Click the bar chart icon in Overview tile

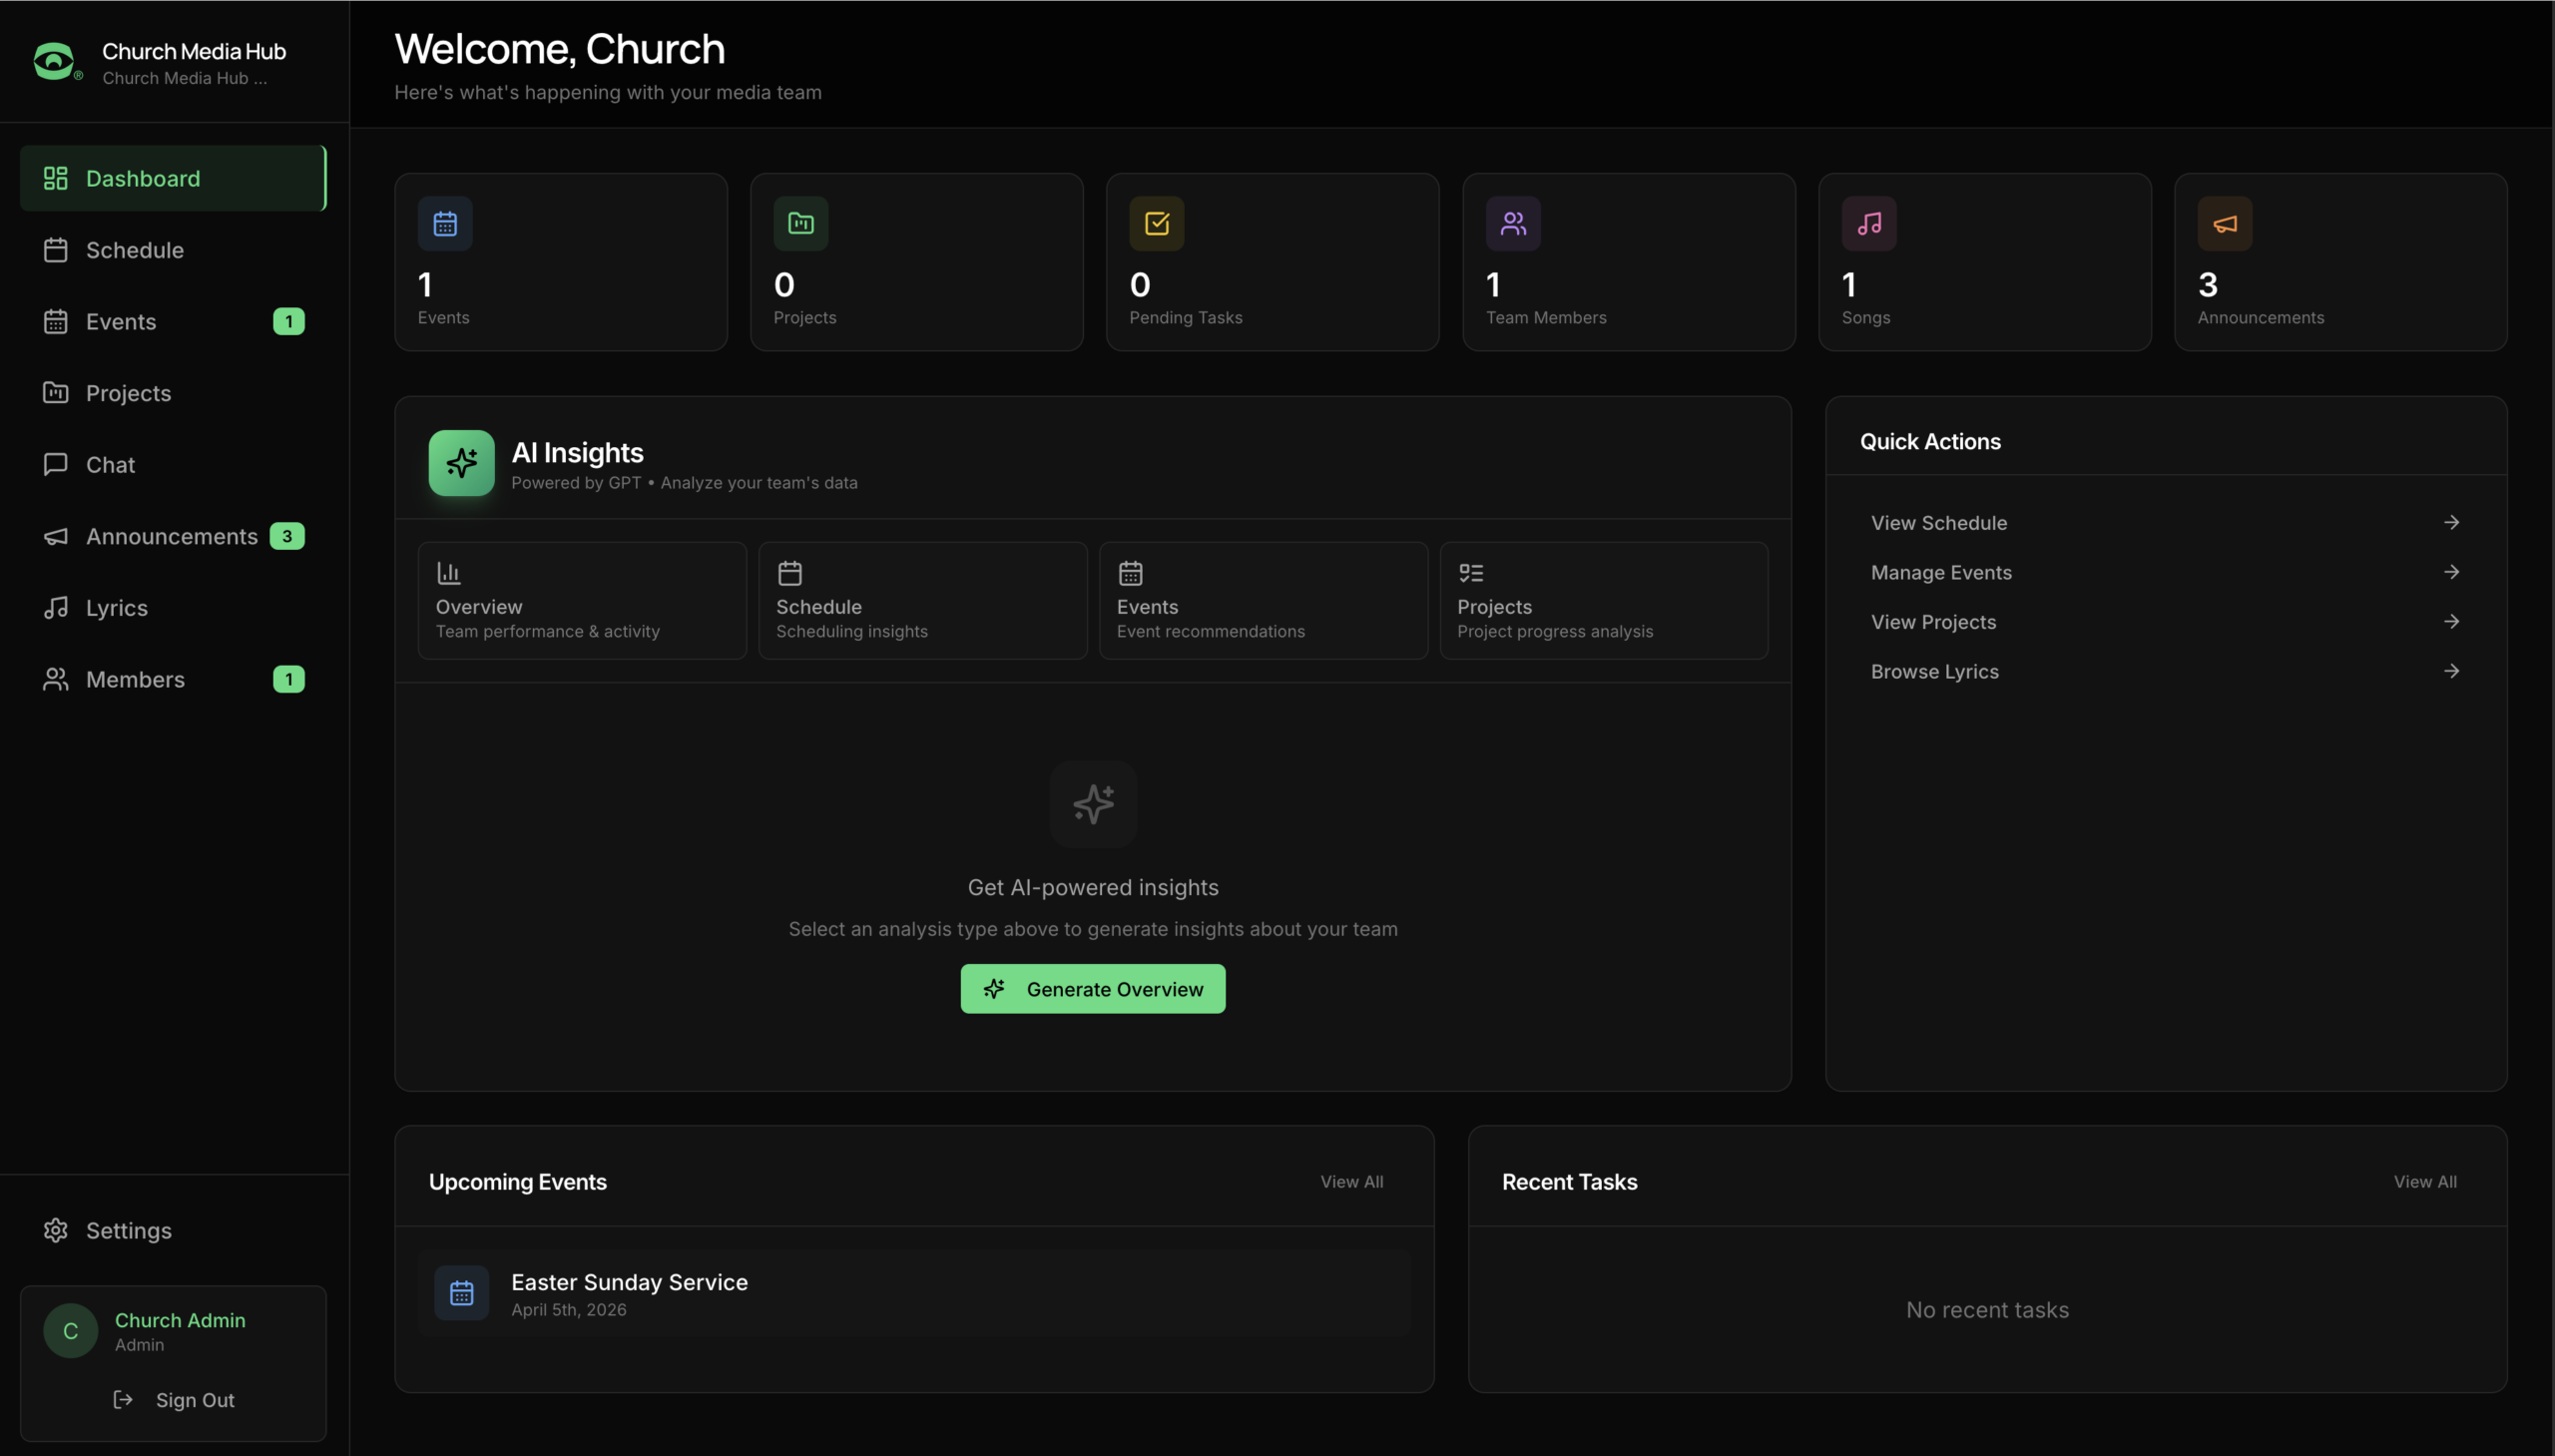click(x=449, y=573)
